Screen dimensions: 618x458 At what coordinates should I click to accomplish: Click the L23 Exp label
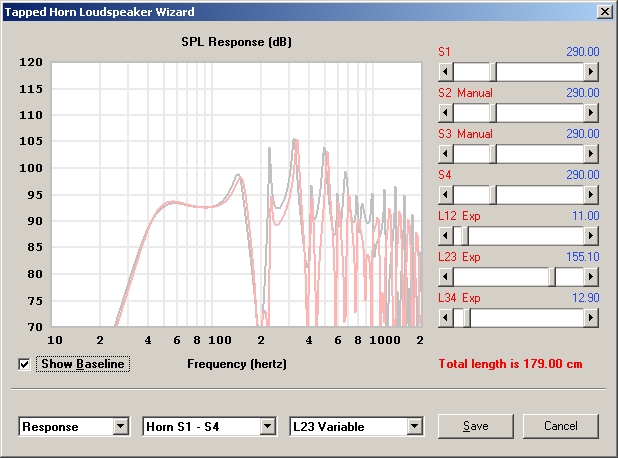pos(459,257)
